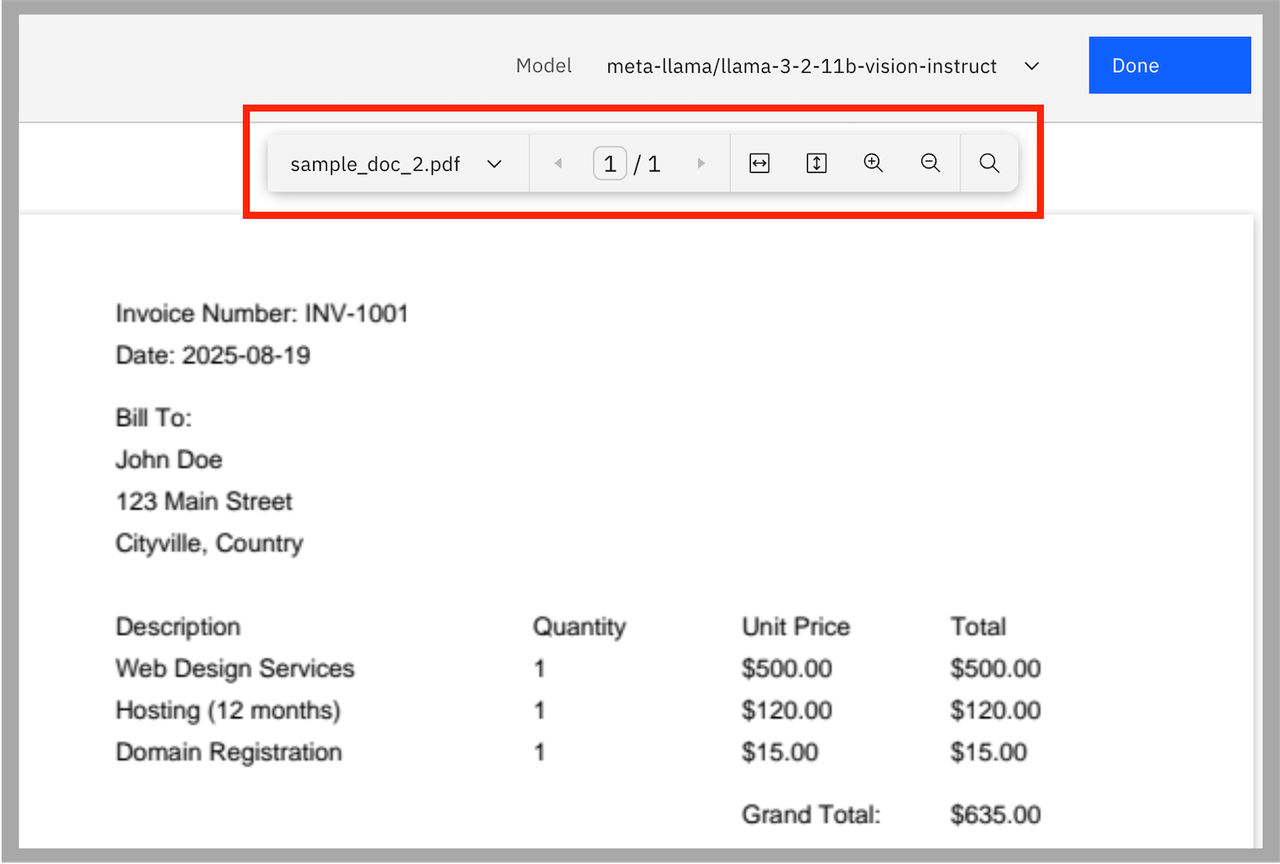Click the Grand Total: label

point(811,815)
